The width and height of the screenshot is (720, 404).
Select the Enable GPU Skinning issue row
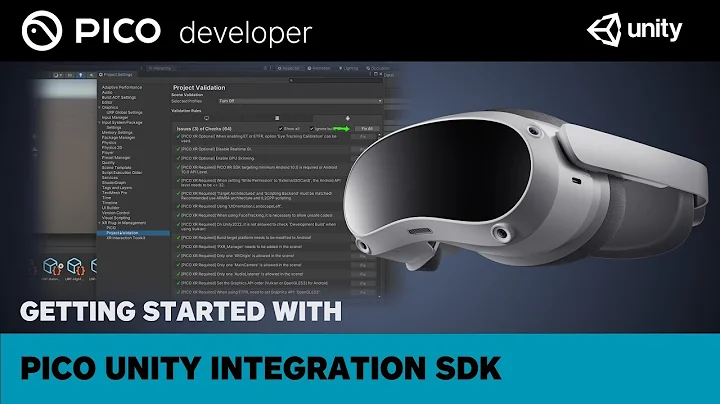[x=263, y=158]
